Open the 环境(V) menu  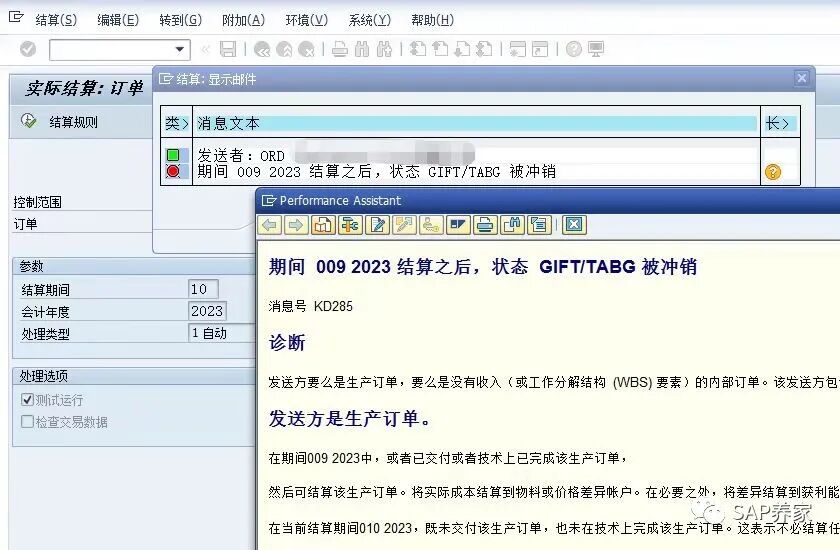(306, 20)
